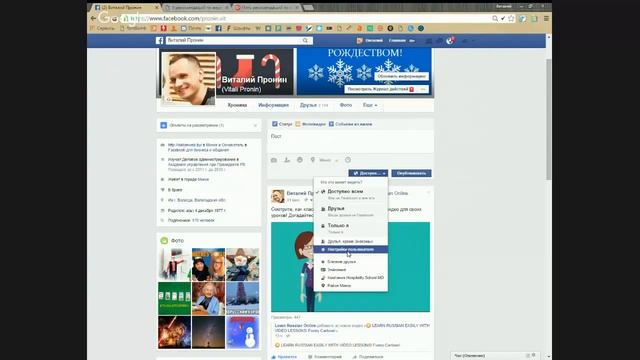This screenshot has height=360, width=640.
Task: Click the zoom magnifier icon in address bar
Action: click(495, 18)
